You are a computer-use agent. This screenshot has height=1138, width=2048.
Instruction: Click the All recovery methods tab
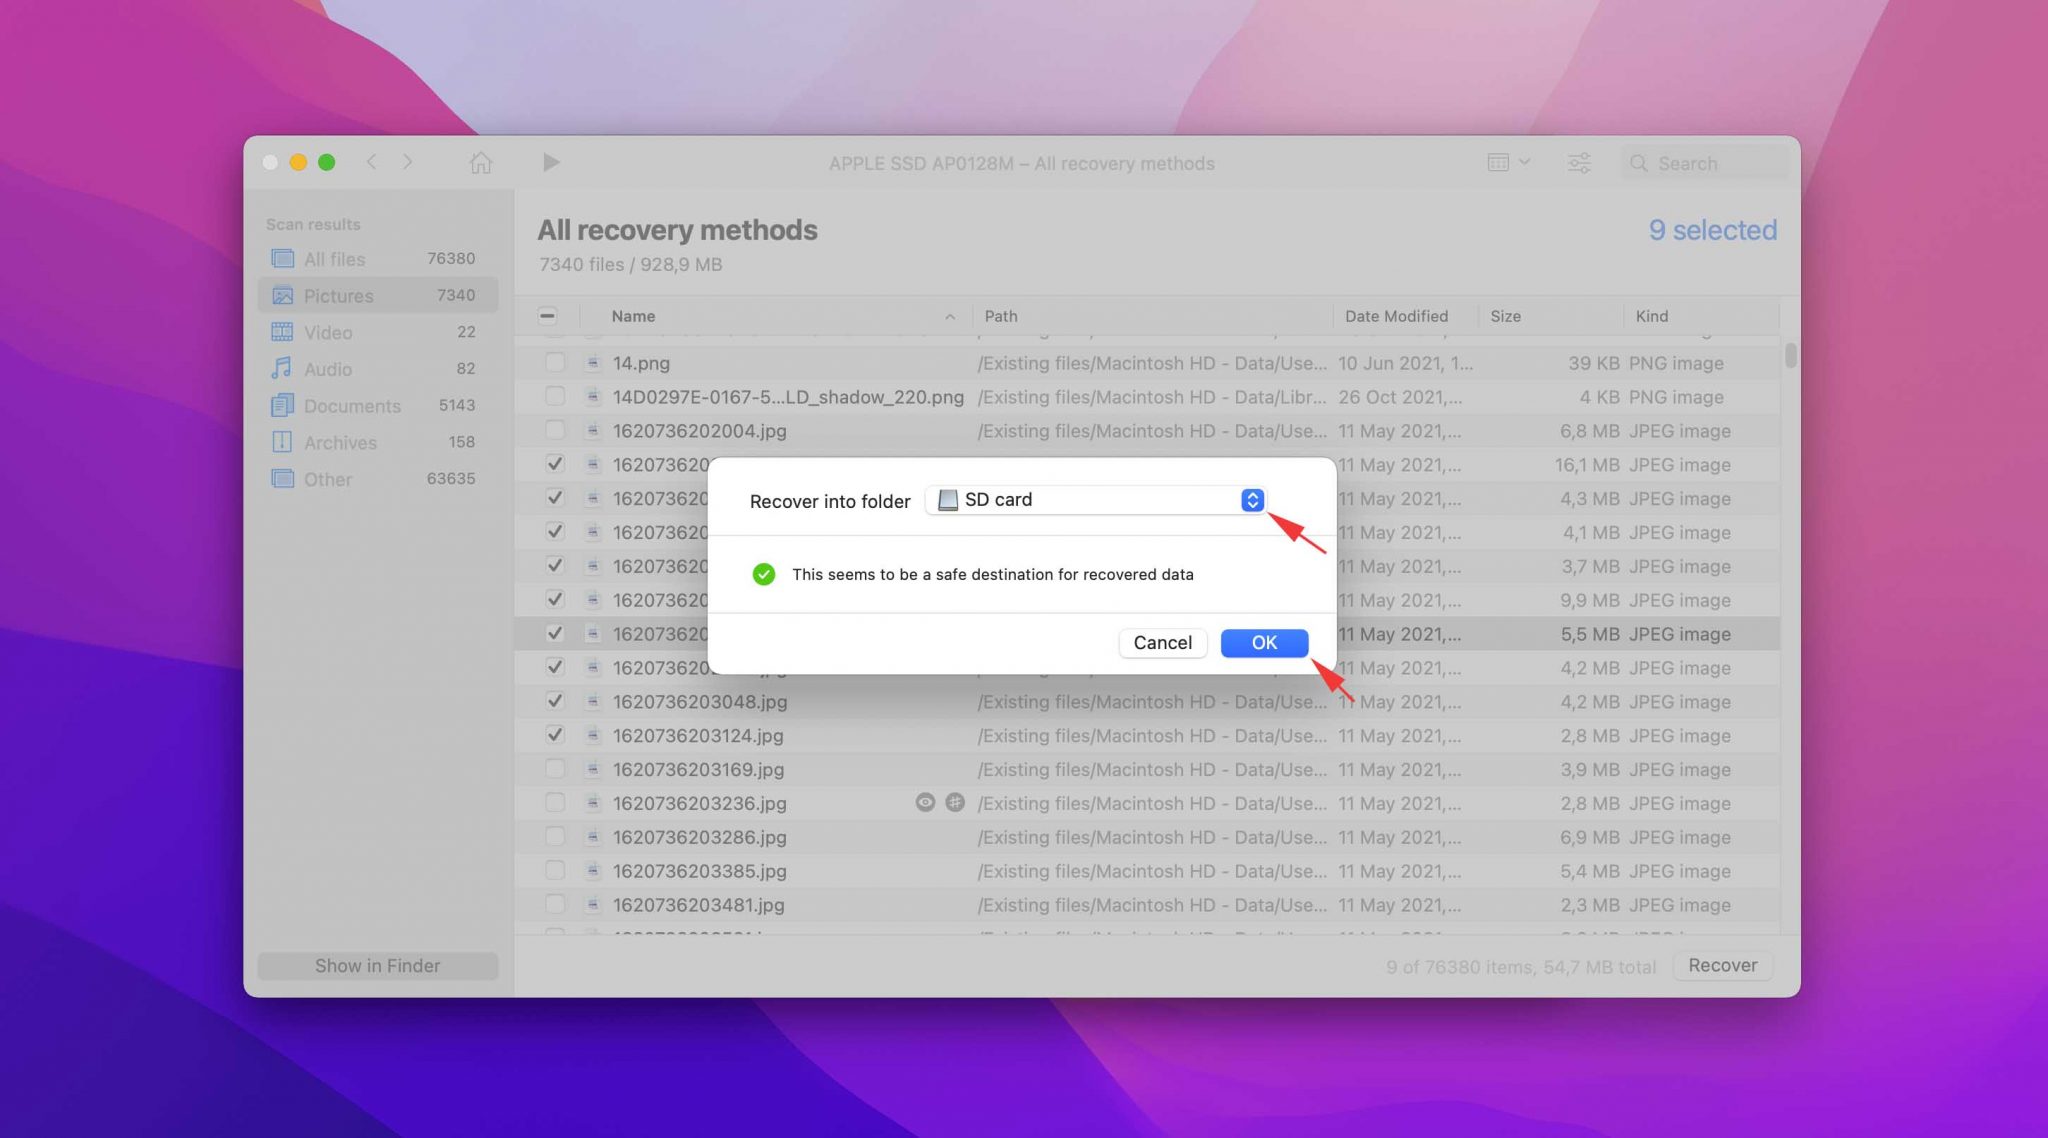pyautogui.click(x=677, y=228)
